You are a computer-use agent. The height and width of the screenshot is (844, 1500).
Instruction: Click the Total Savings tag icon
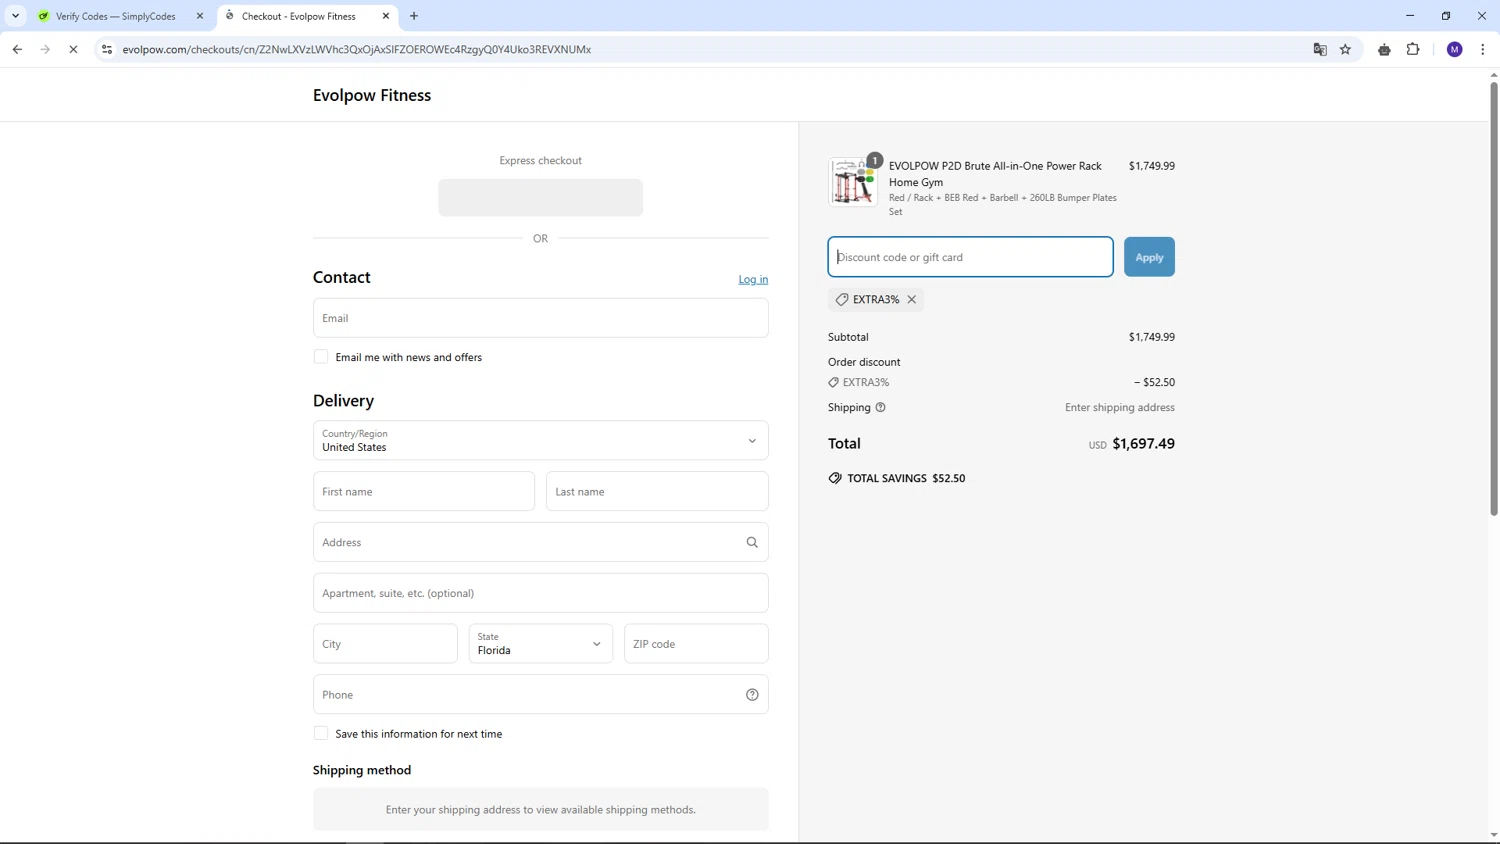coord(835,478)
